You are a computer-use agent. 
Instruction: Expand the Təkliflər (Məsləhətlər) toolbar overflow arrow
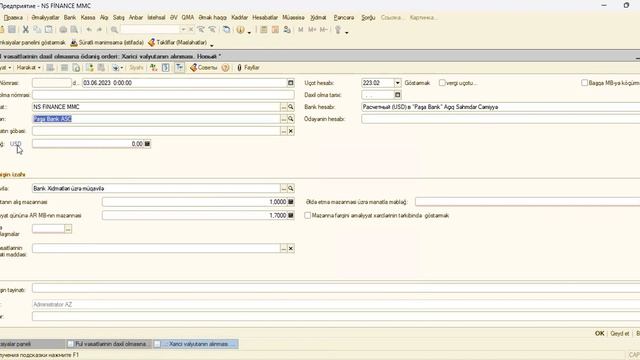211,44
